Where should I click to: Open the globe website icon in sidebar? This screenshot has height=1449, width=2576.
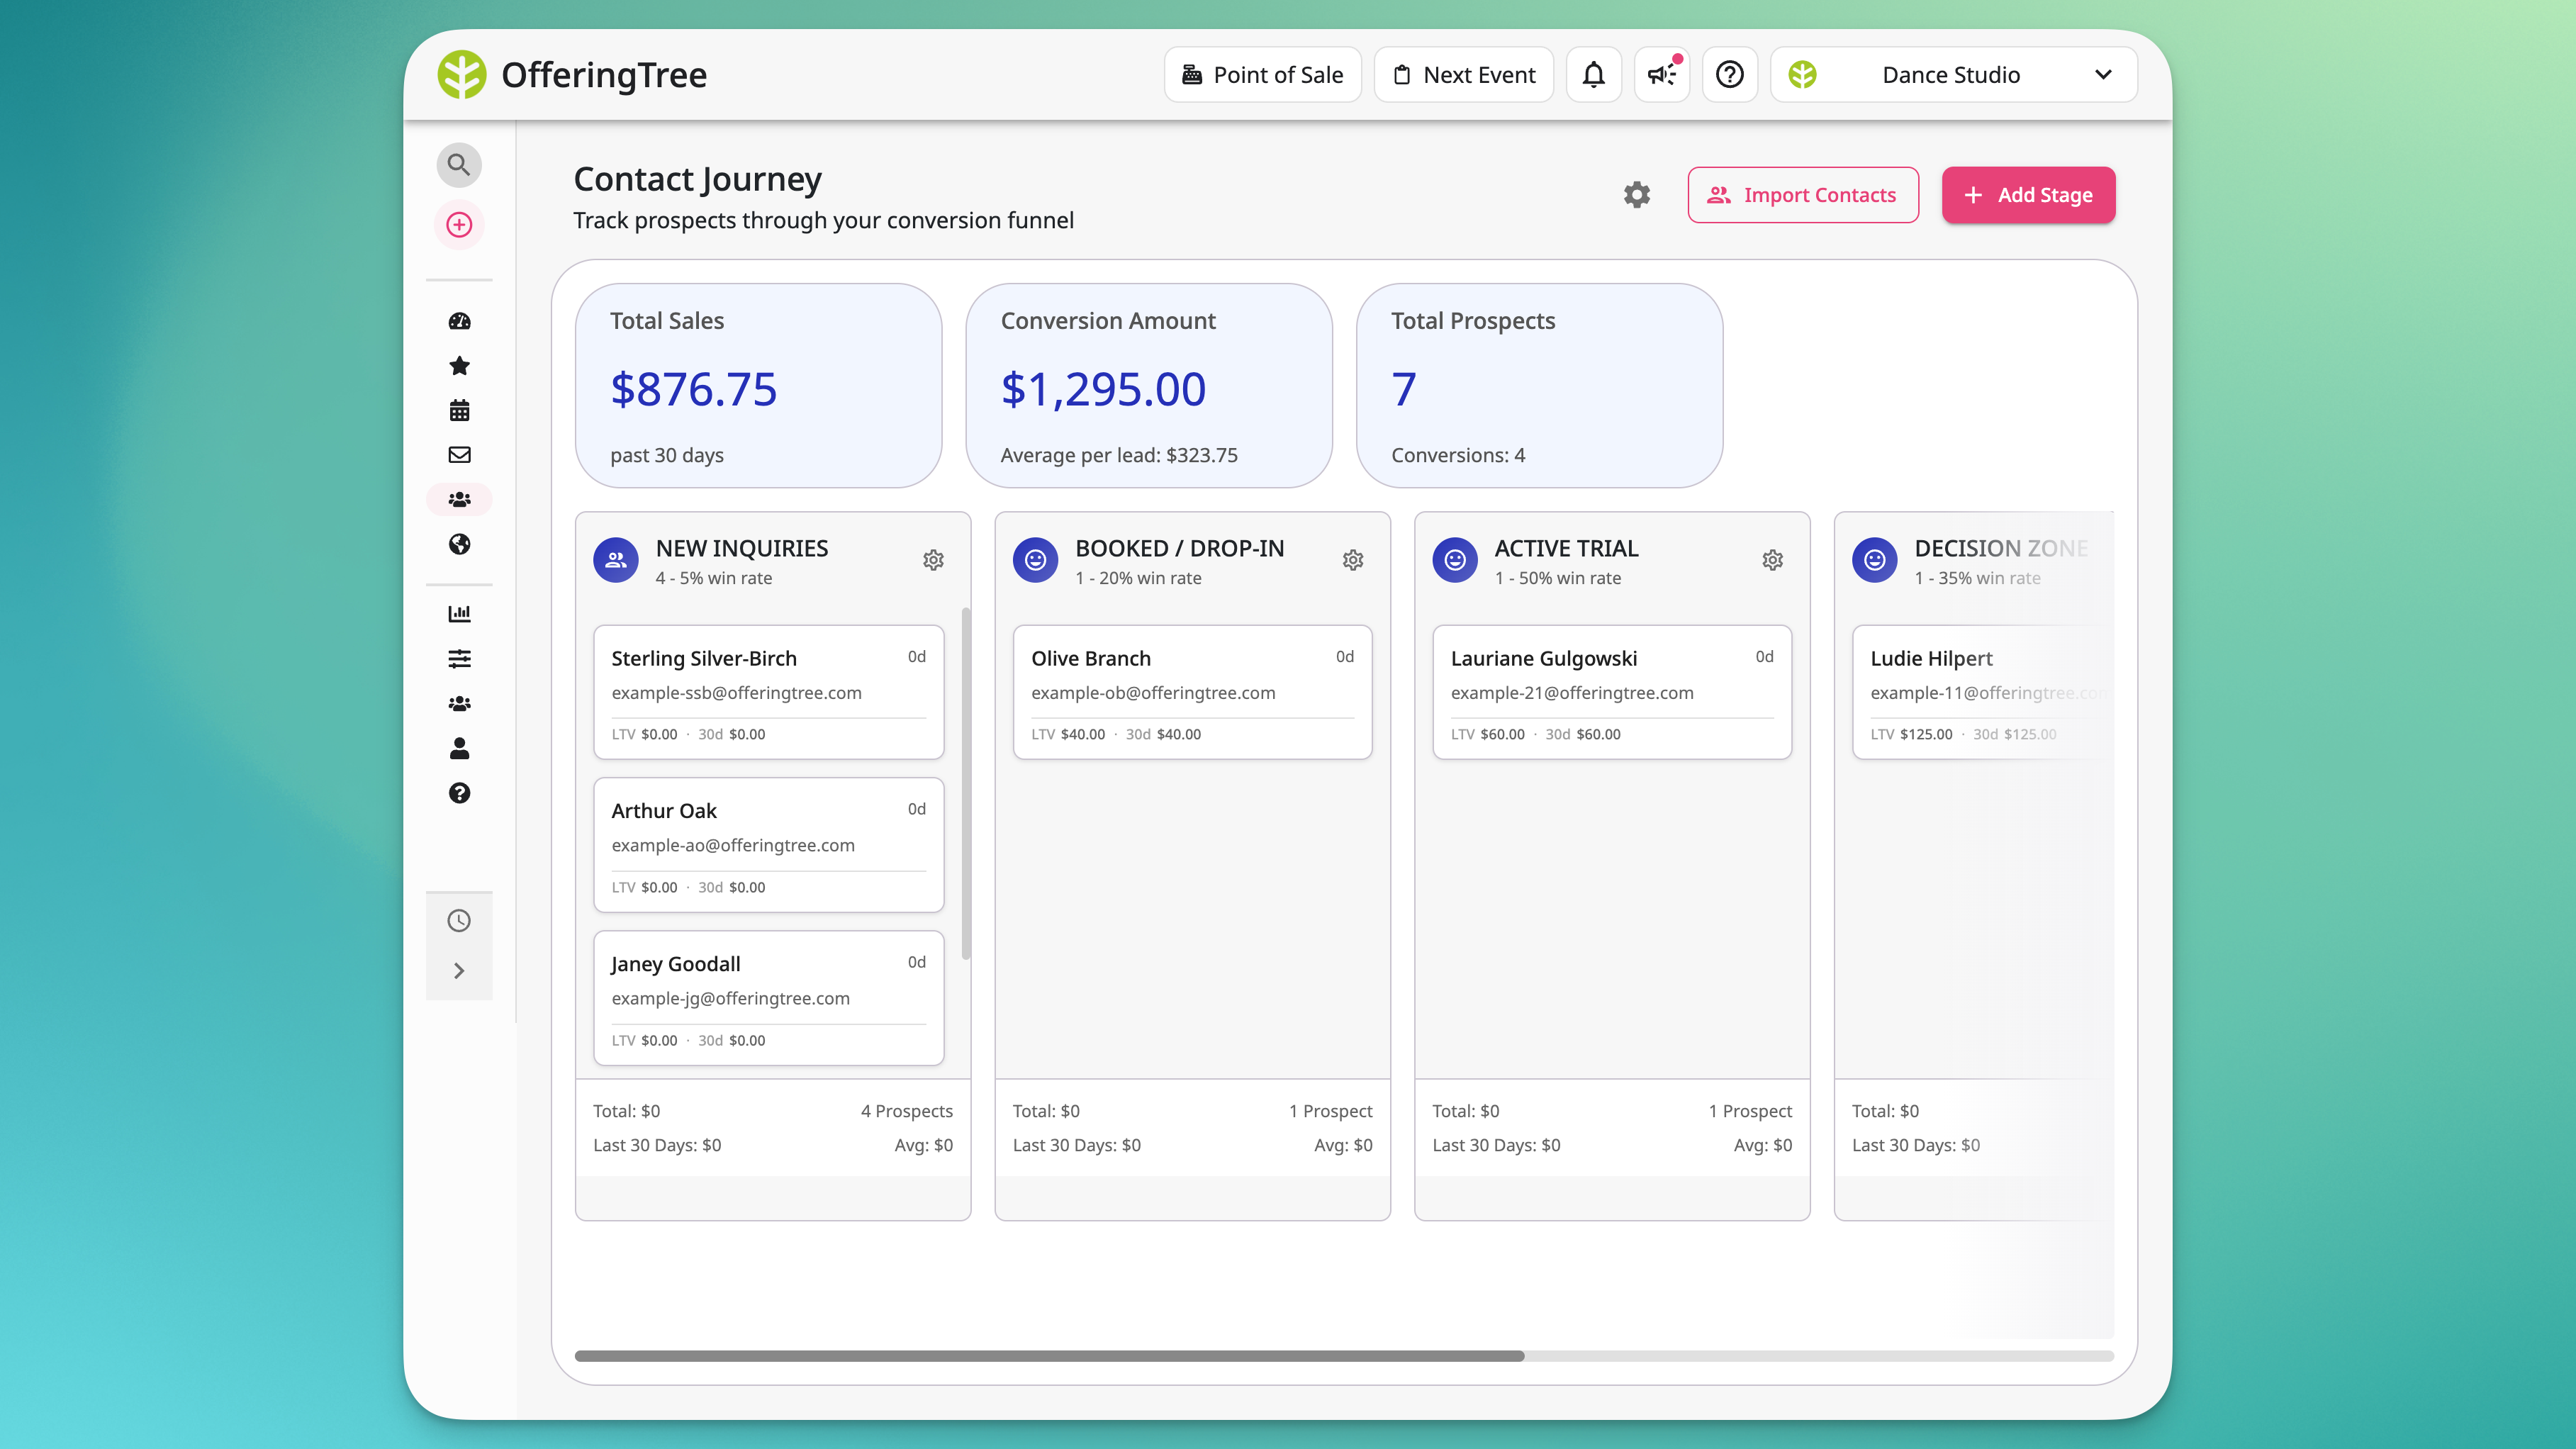tap(459, 544)
